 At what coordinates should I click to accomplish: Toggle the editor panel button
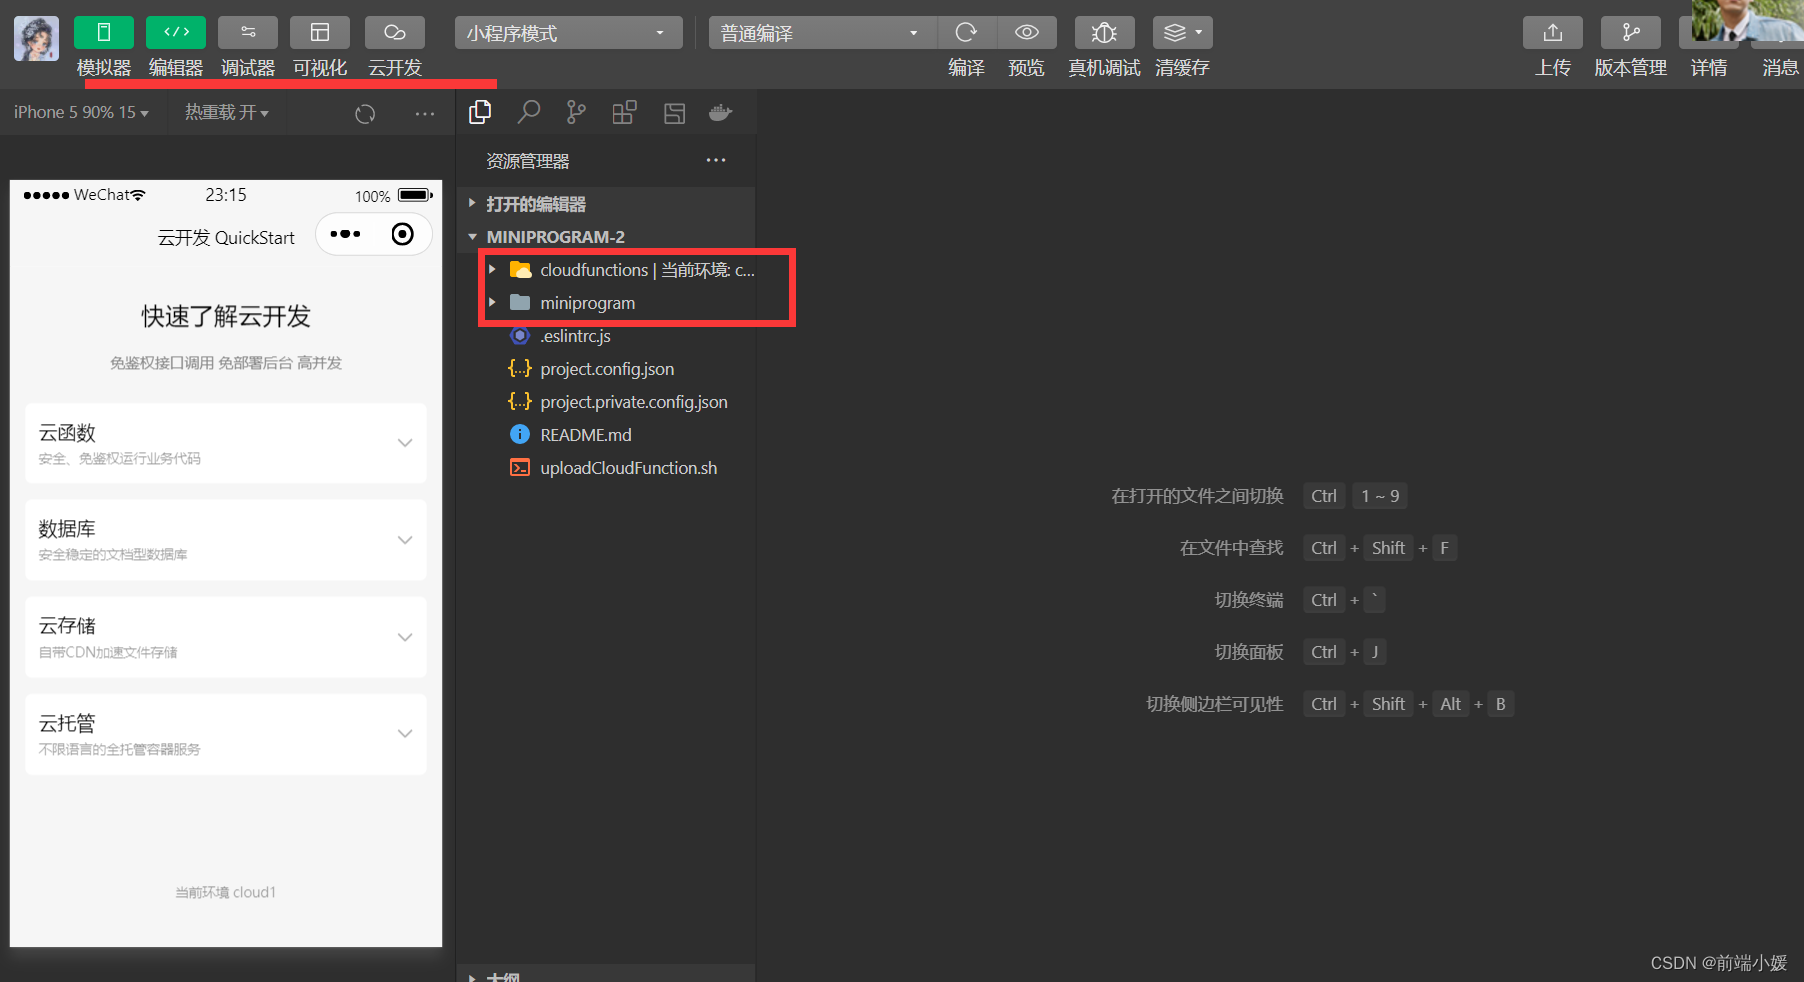(176, 33)
